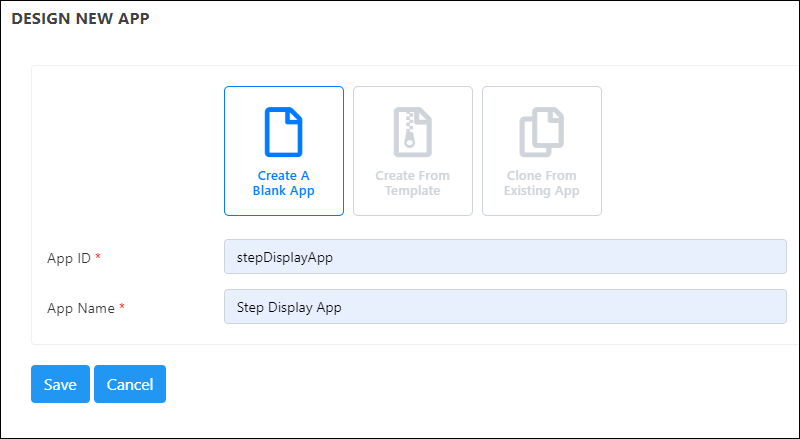Focus the App Name input field
Viewport: 800px width, 439px height.
pos(505,306)
